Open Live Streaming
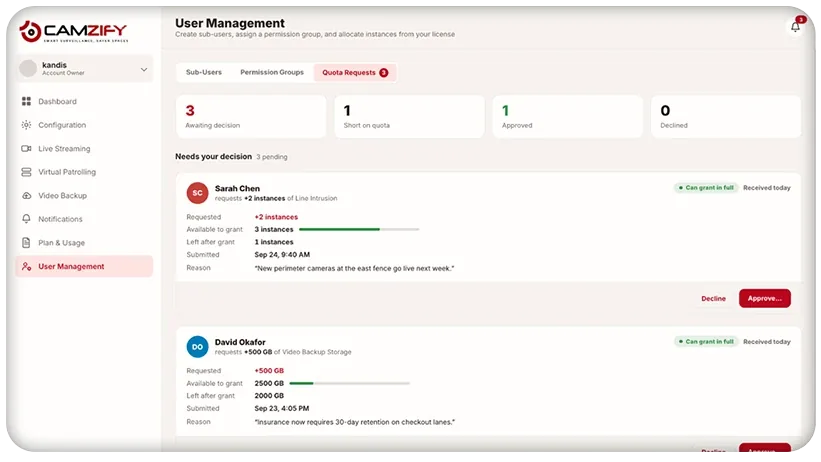Viewport: 821px width, 462px height. [x=84, y=148]
